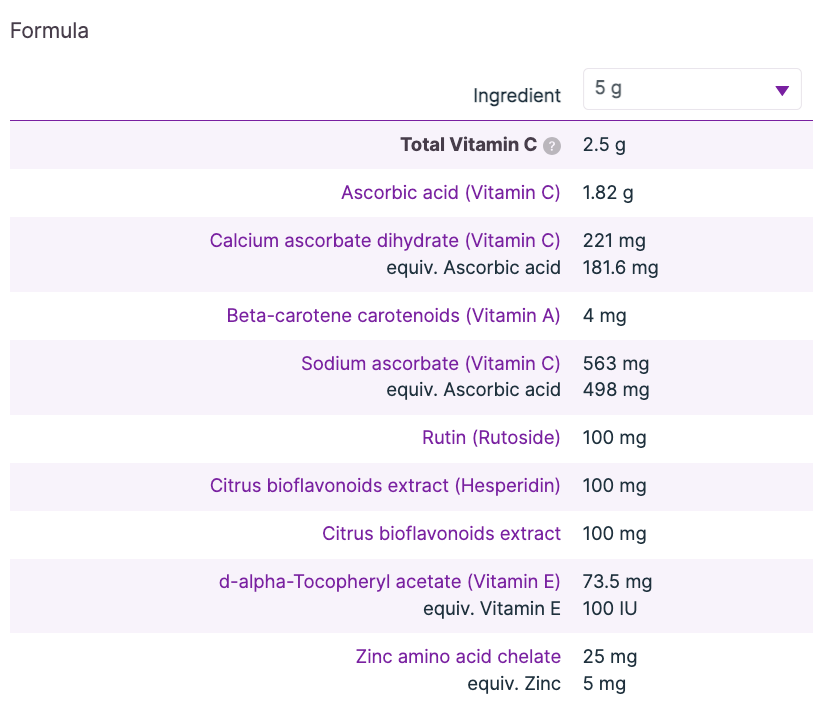Screen dimensions: 828x724
Task: Open the Zinc amino acid chelate link
Action: [458, 657]
